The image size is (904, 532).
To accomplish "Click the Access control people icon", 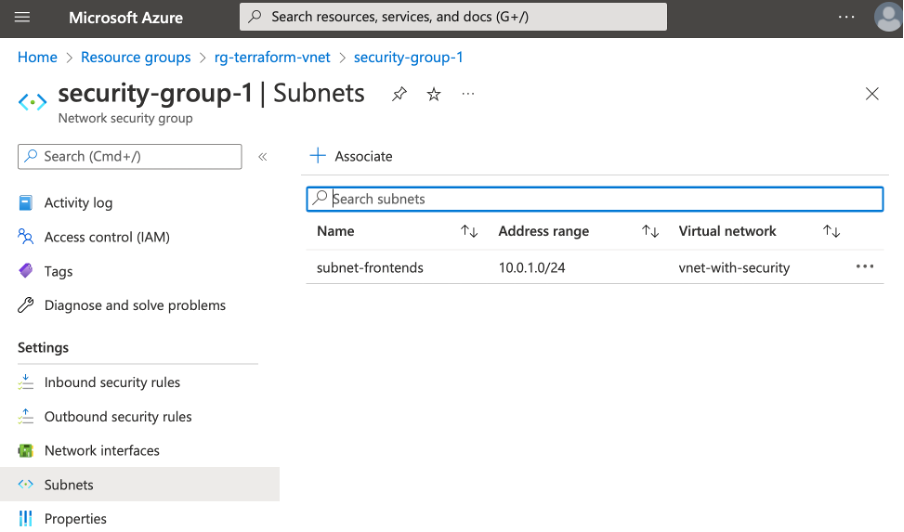I will coord(25,236).
